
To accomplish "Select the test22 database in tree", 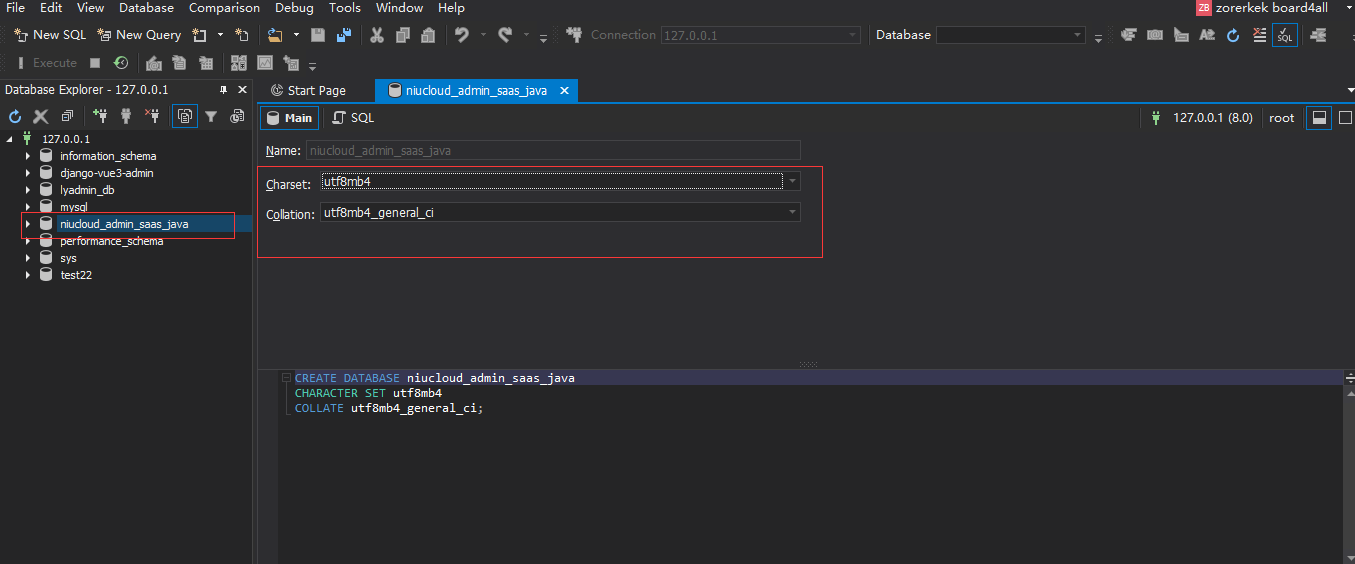I will [75, 275].
